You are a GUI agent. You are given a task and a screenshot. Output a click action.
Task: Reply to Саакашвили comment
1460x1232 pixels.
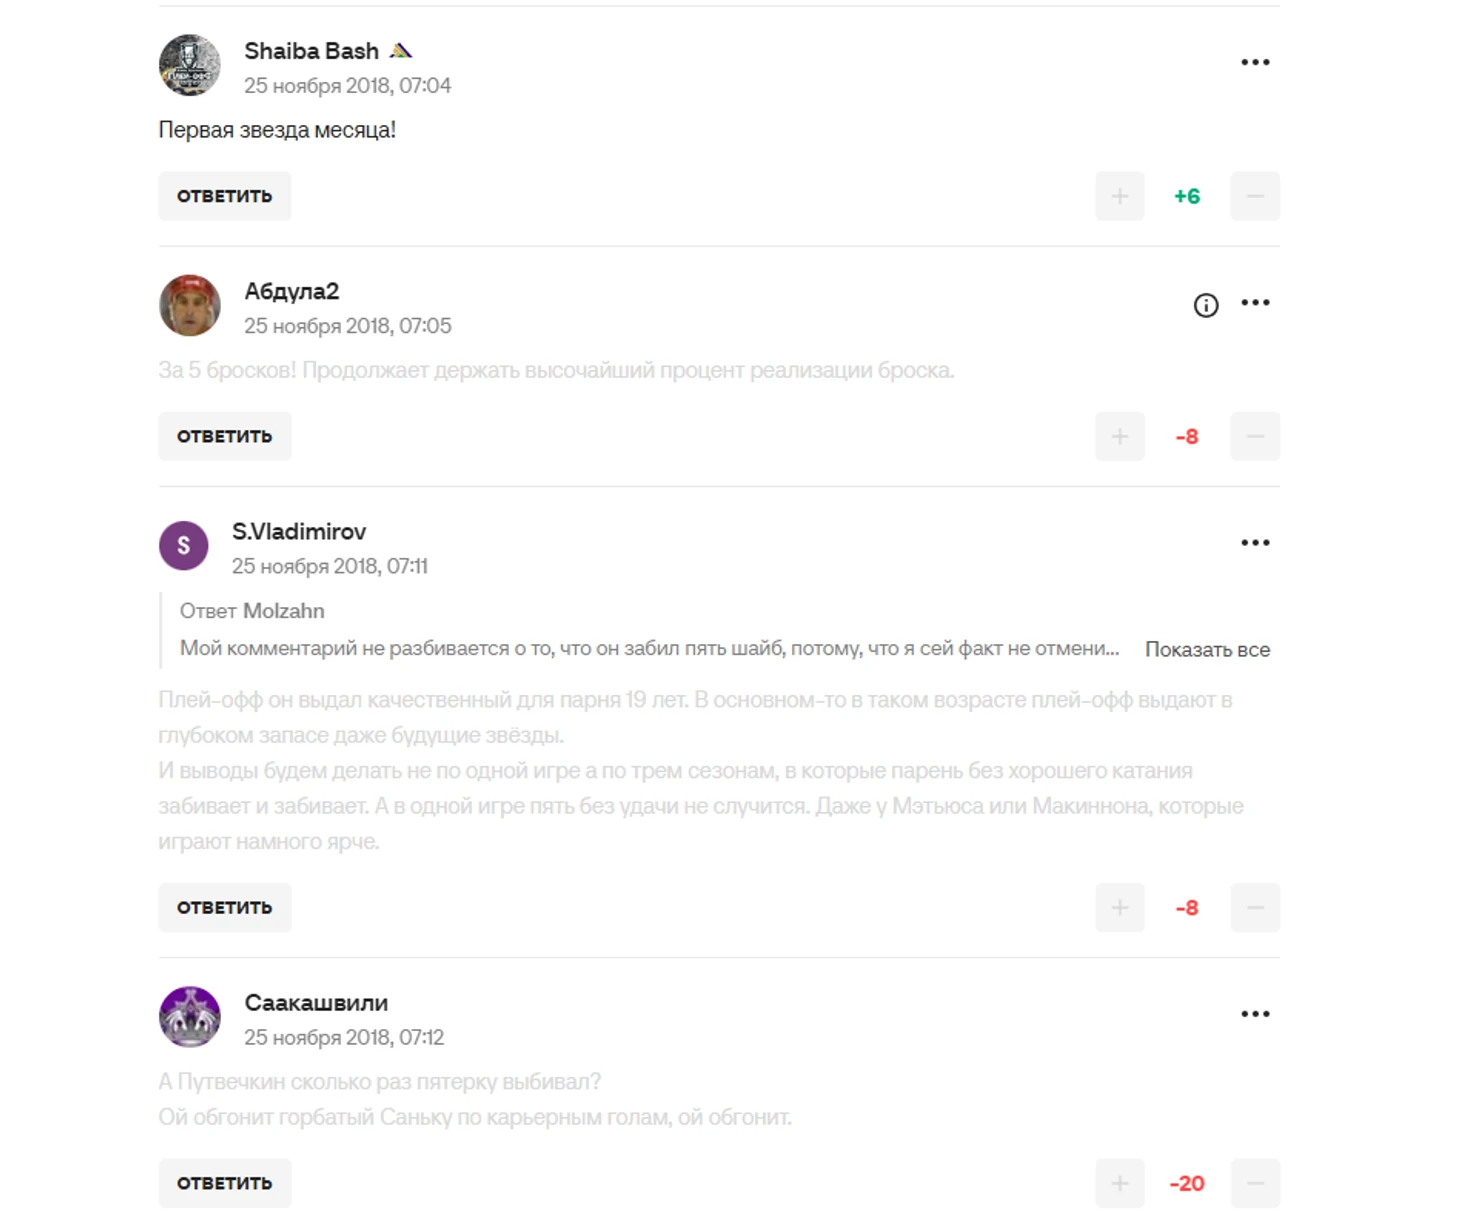pyautogui.click(x=225, y=1183)
